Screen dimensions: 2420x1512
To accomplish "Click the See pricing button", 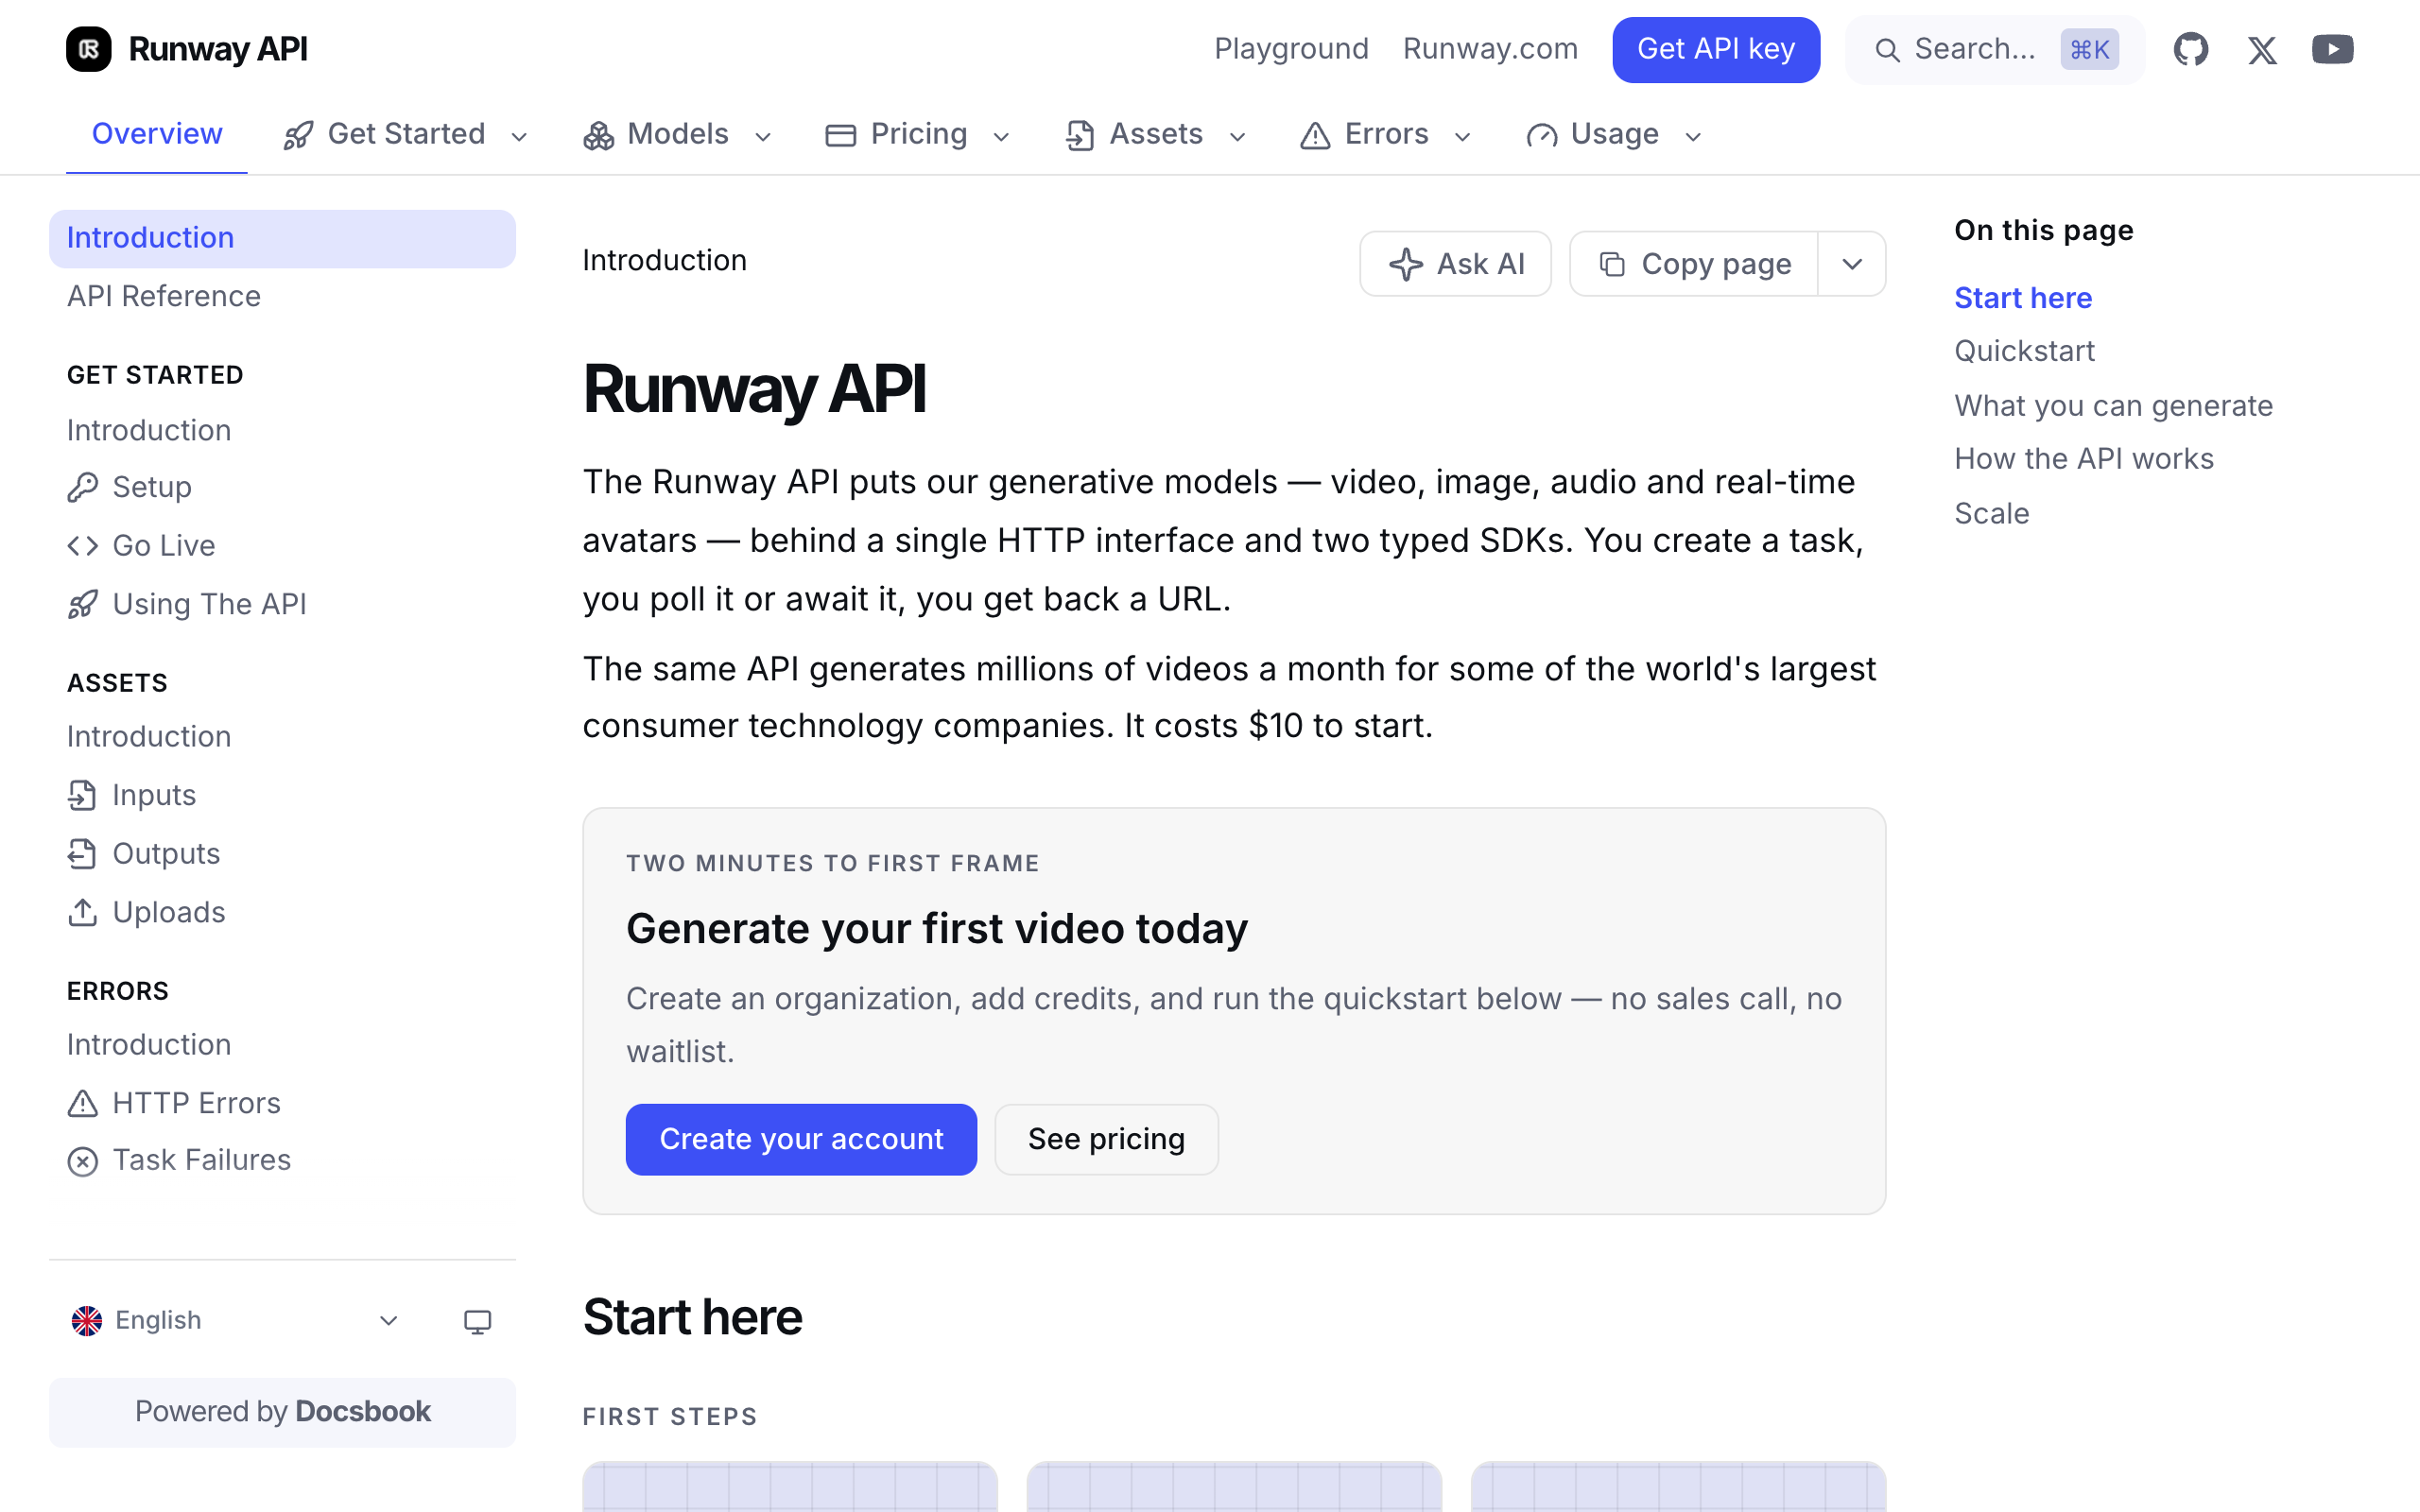I will coord(1106,1139).
